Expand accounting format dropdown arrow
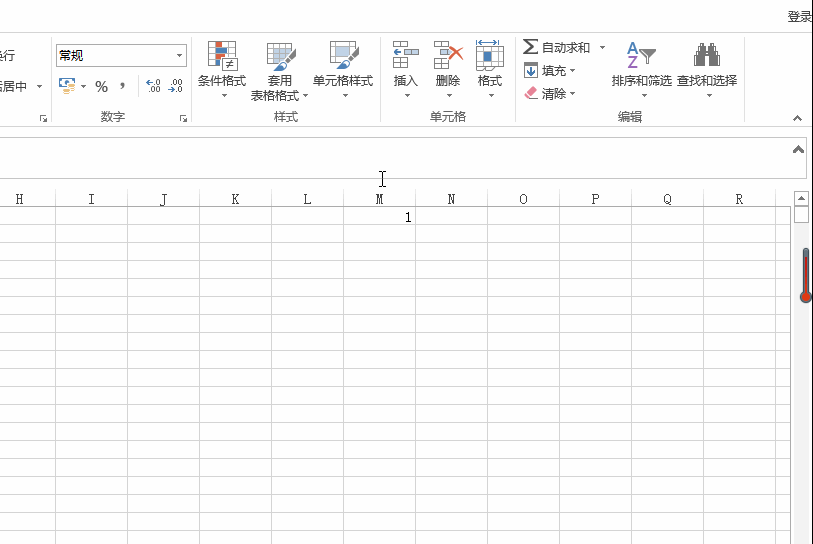This screenshot has height=544, width=813. [x=83, y=87]
